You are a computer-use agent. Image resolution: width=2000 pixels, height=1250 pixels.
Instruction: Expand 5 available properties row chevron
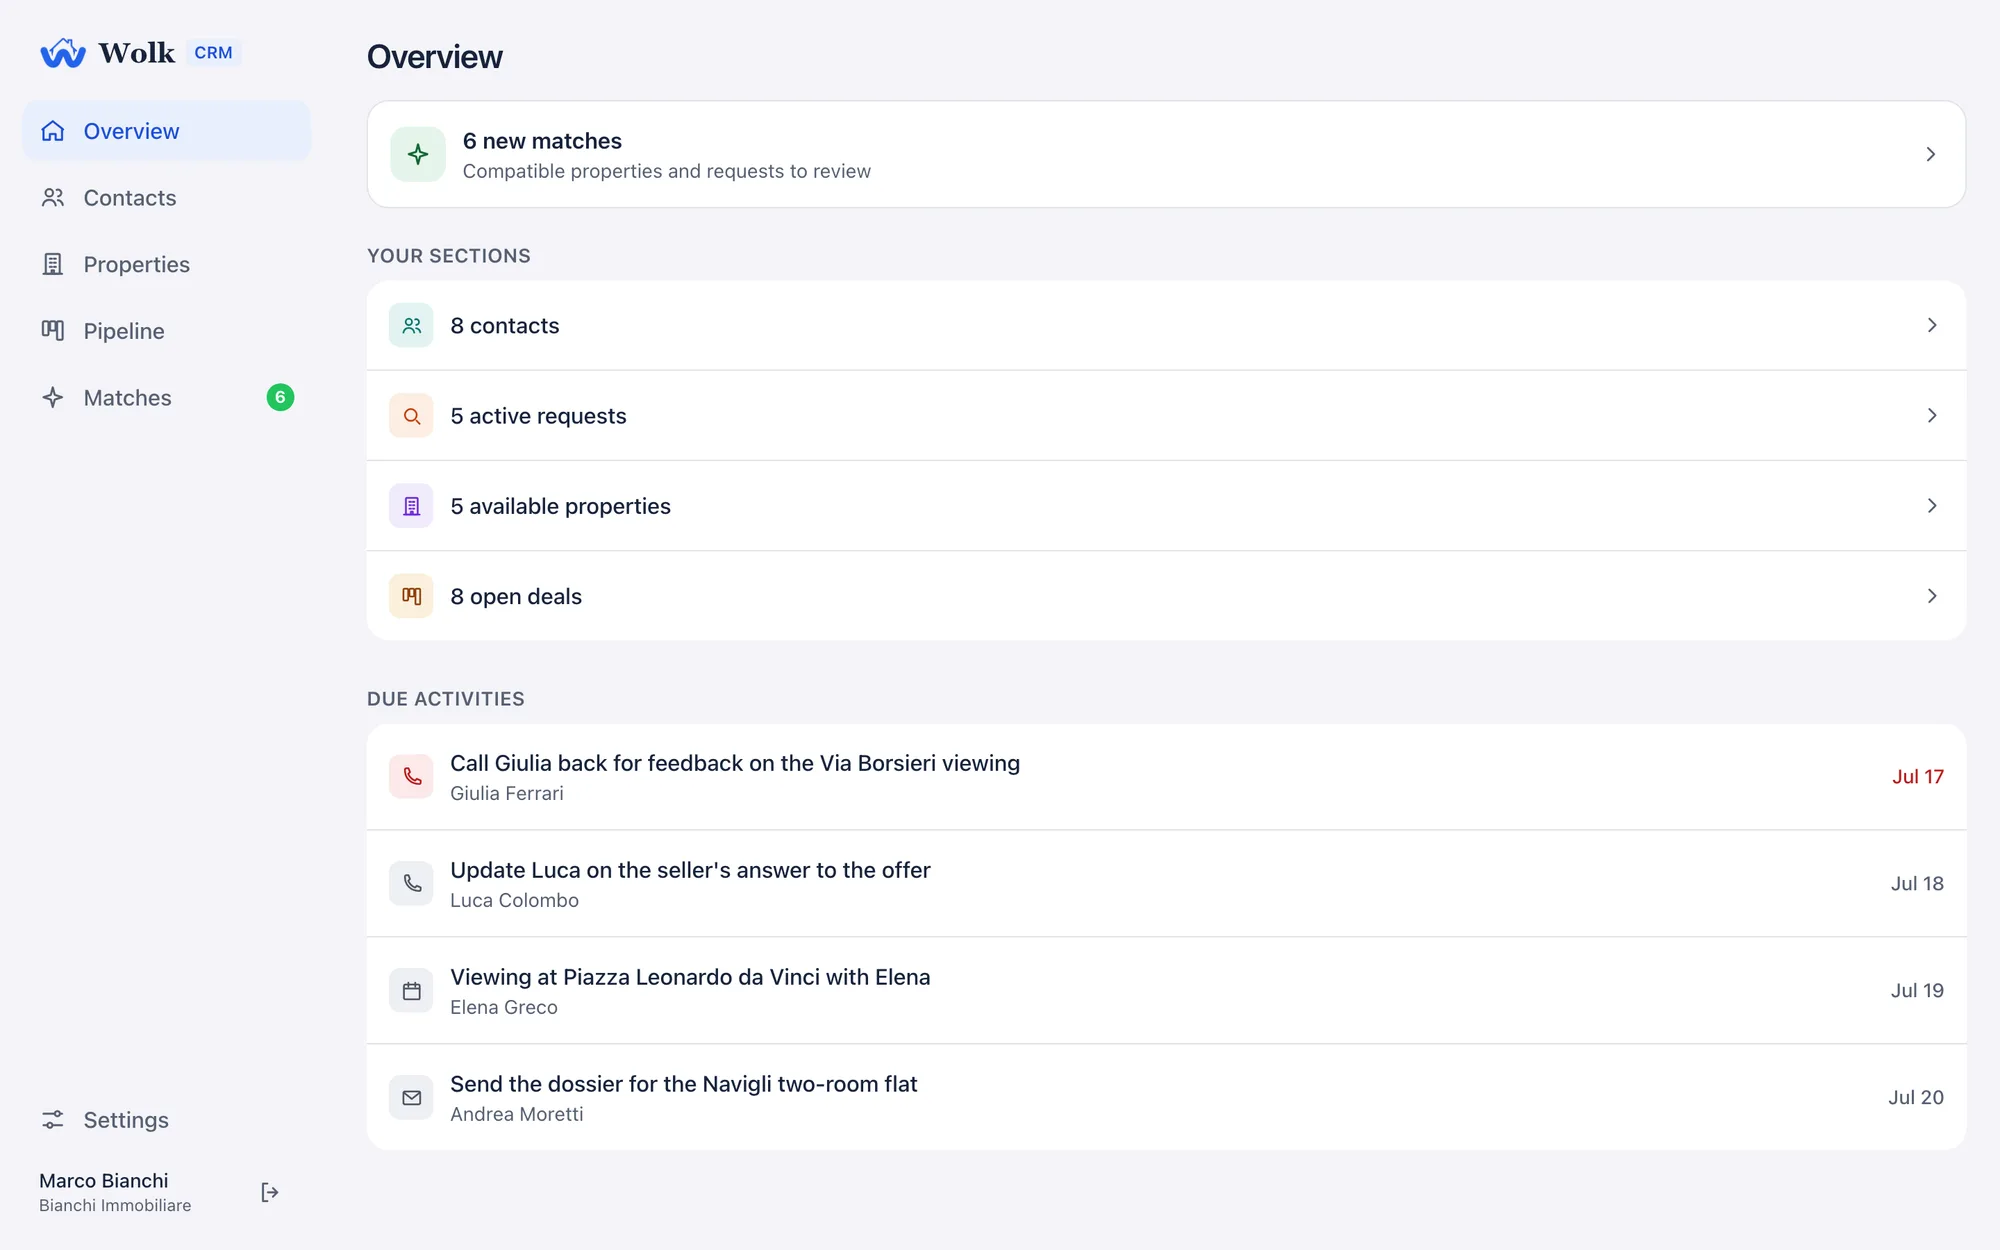click(1932, 506)
